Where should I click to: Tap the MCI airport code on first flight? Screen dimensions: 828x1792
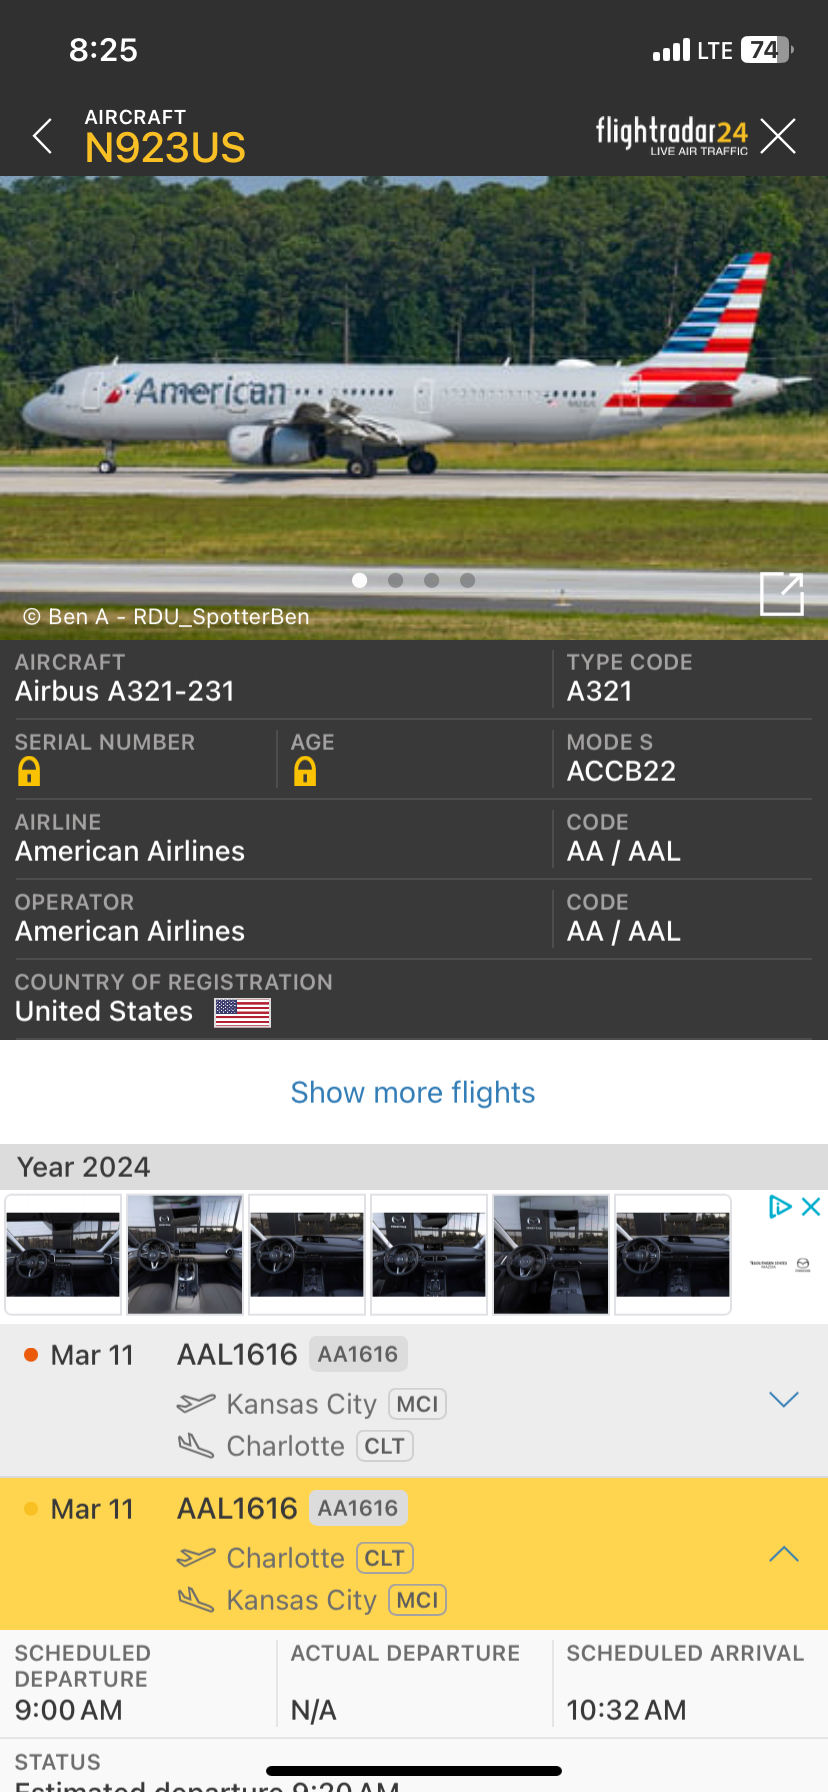pyautogui.click(x=417, y=1404)
